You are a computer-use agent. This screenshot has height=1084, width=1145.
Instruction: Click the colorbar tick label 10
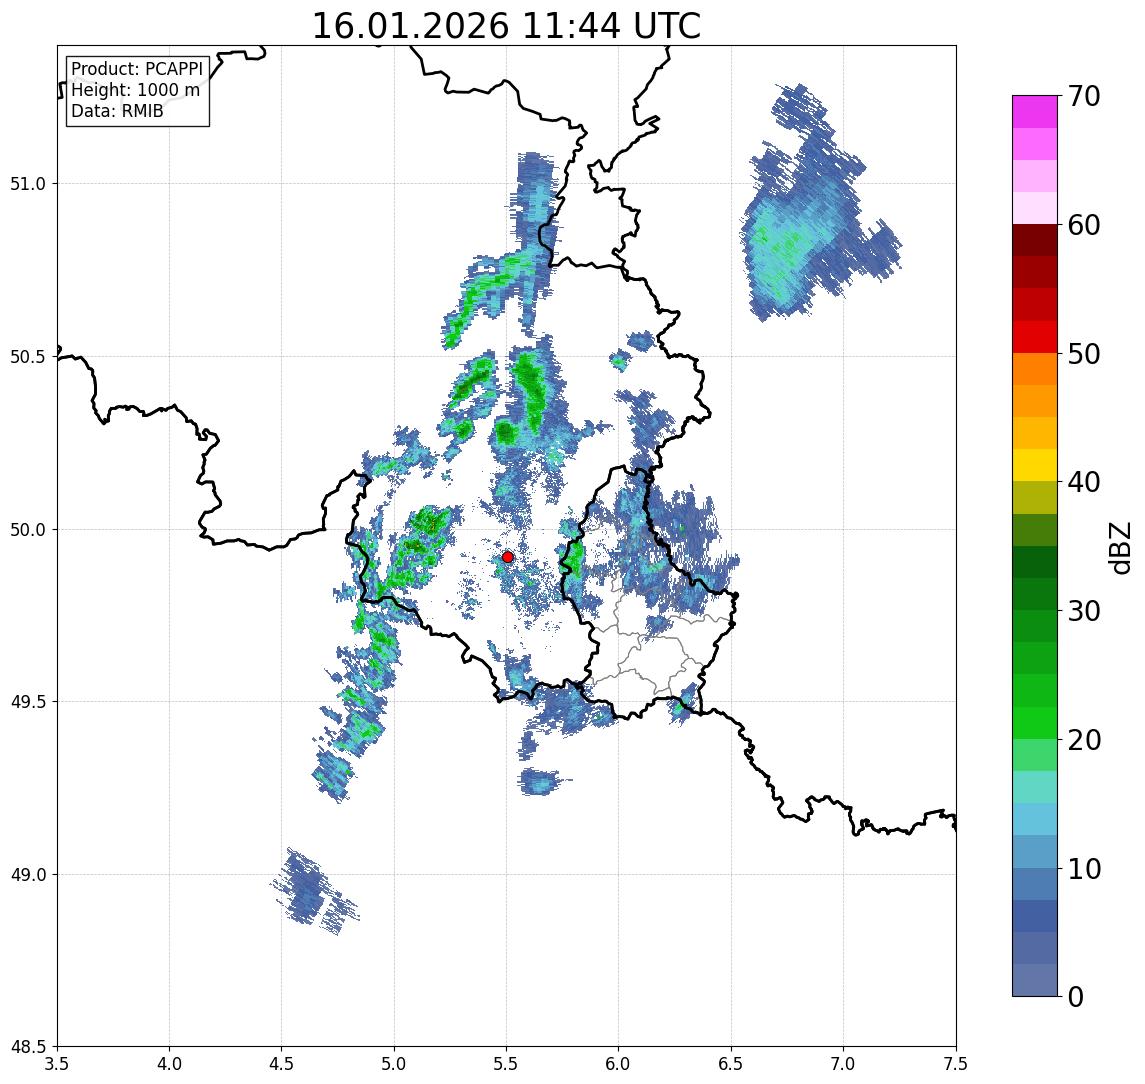pos(1084,869)
